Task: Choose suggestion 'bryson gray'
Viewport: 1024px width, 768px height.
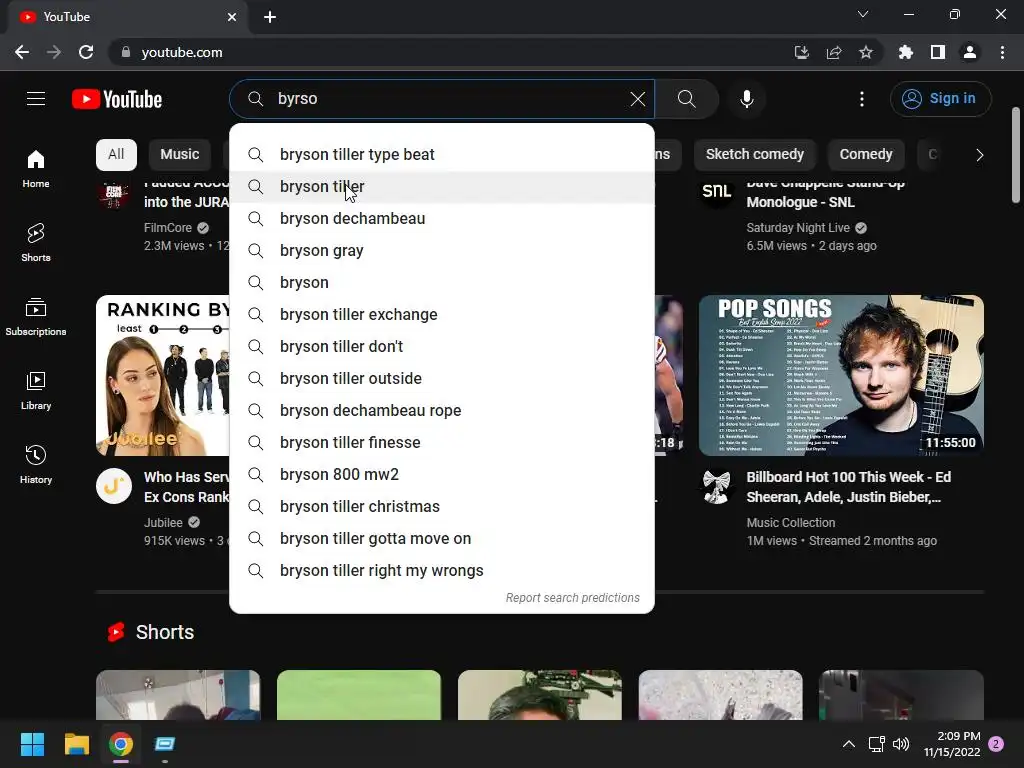Action: tap(442, 251)
